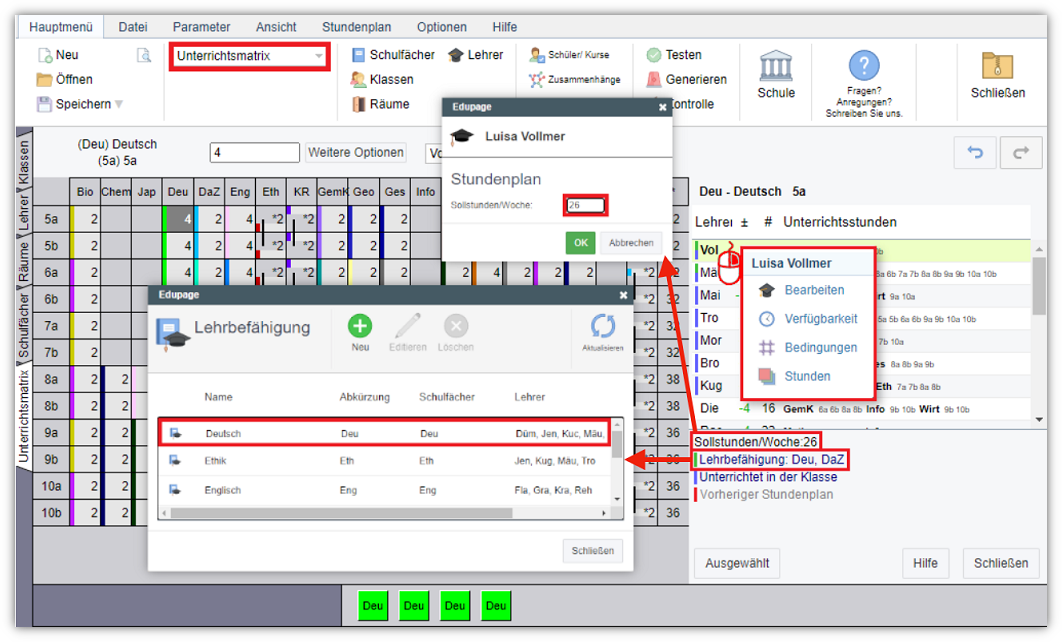
Task: Click the Sollstunden/Woche input field
Action: point(585,206)
